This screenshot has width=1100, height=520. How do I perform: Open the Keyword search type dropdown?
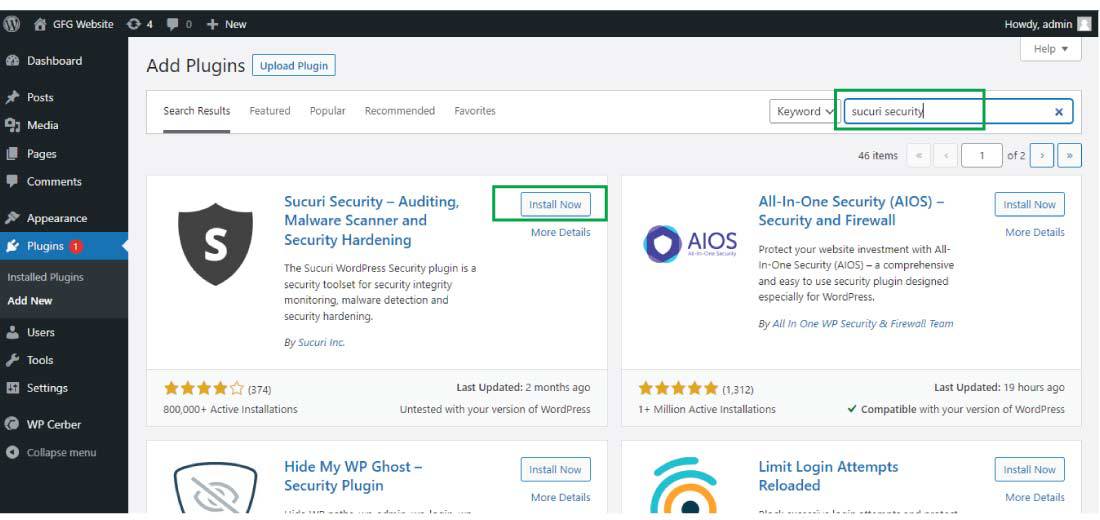coord(804,112)
